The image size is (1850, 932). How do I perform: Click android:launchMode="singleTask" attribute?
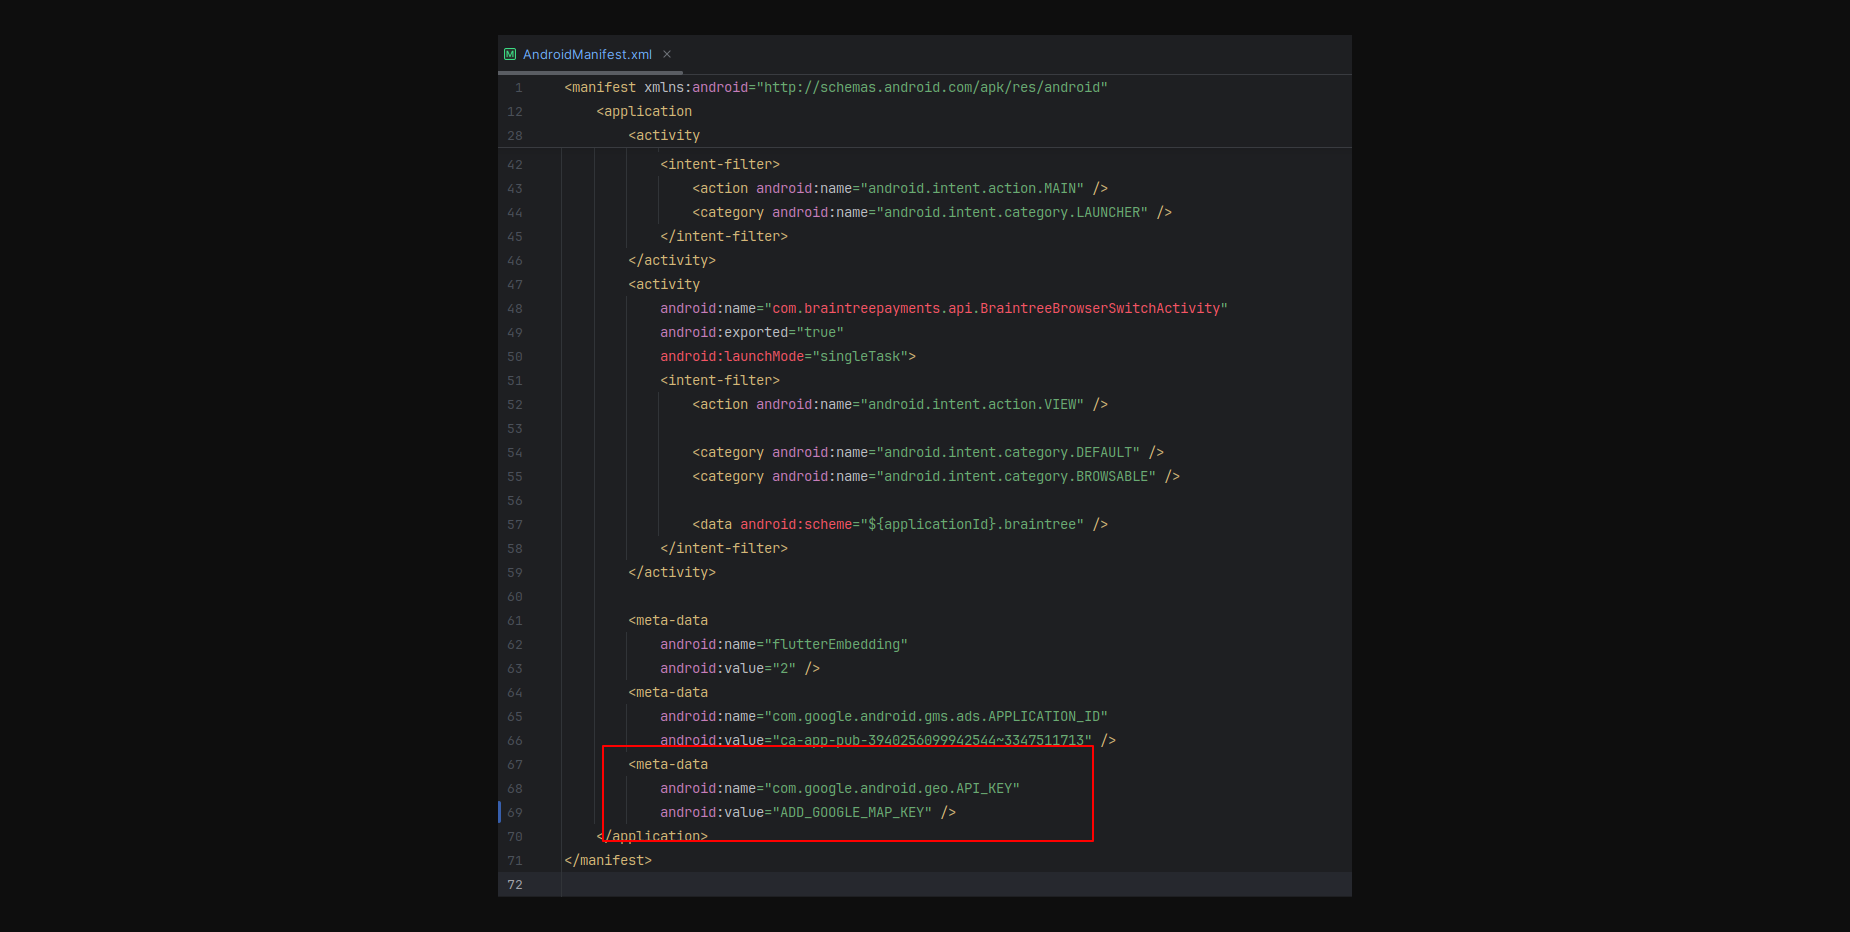click(784, 357)
